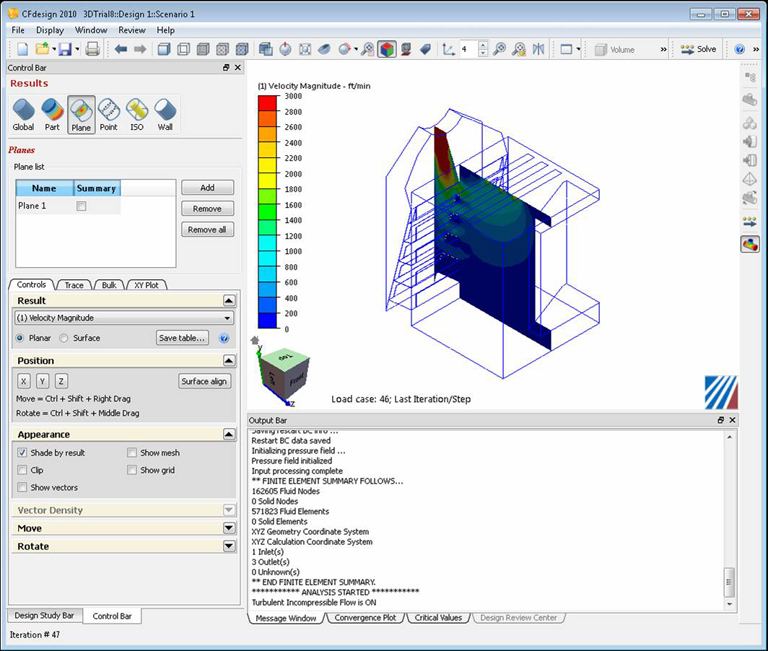This screenshot has height=651, width=768.
Task: Open the Save icon dropdown arrow
Action: tap(77, 49)
